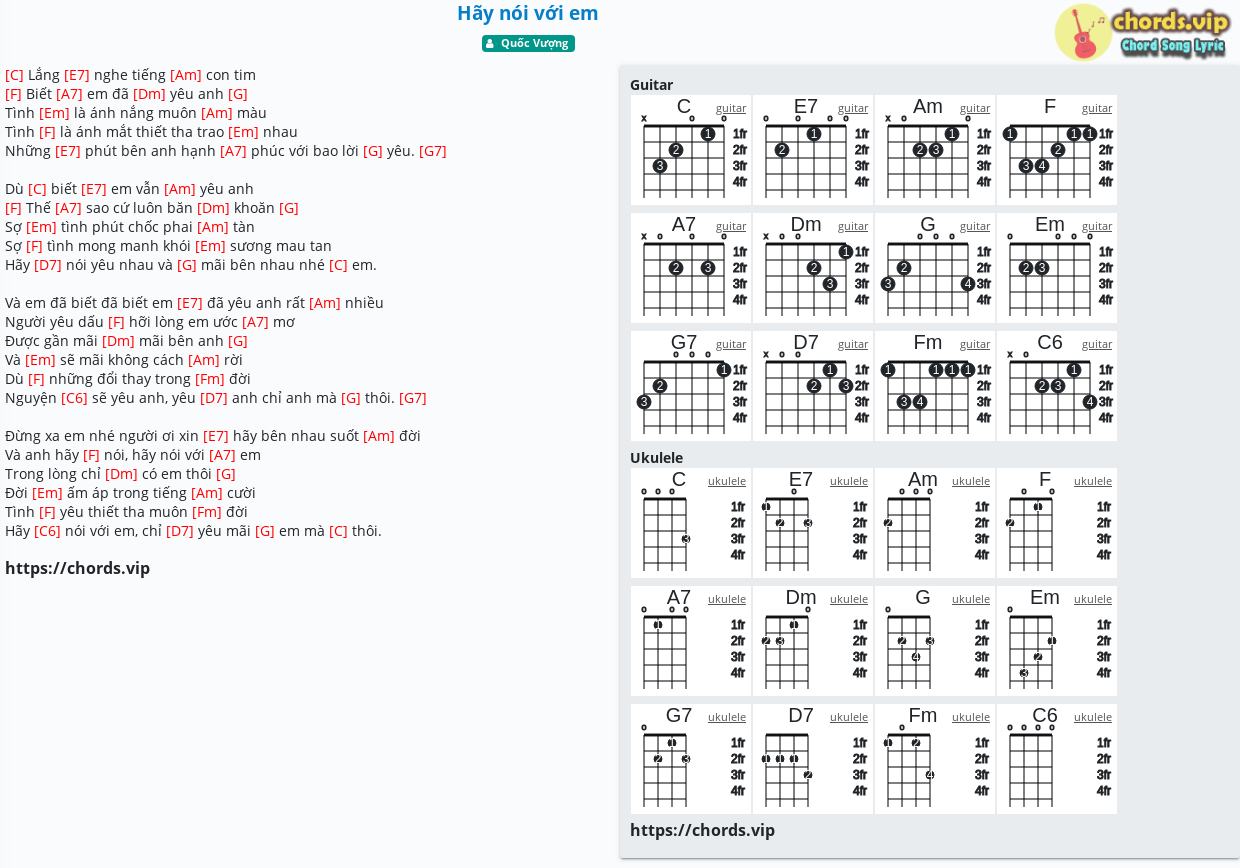Open the guitar link for chord C

pyautogui.click(x=731, y=108)
